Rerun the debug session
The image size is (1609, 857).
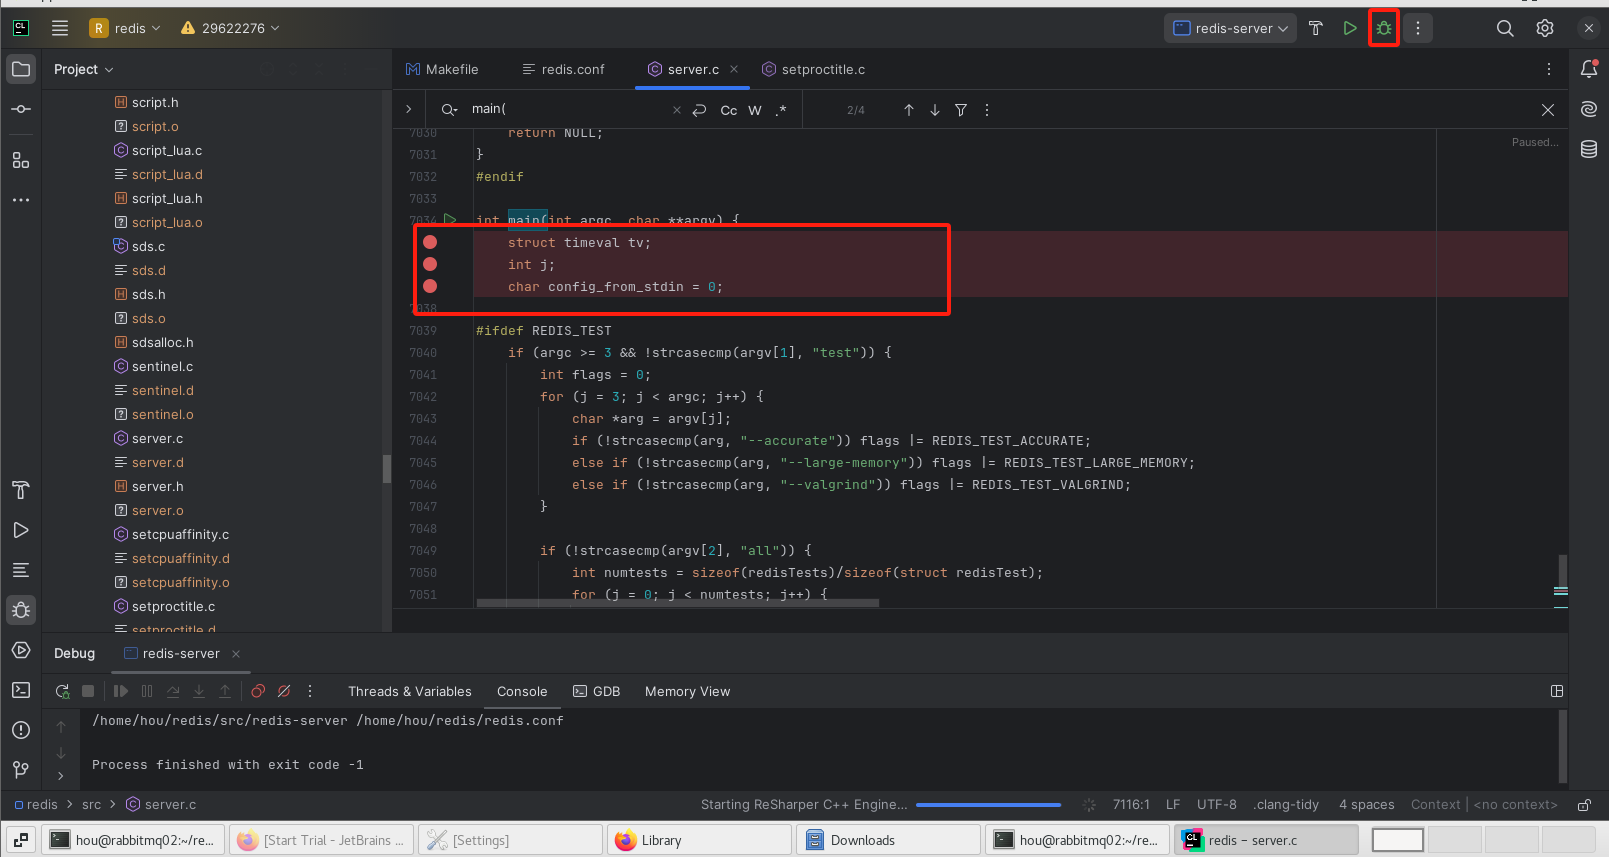(62, 691)
